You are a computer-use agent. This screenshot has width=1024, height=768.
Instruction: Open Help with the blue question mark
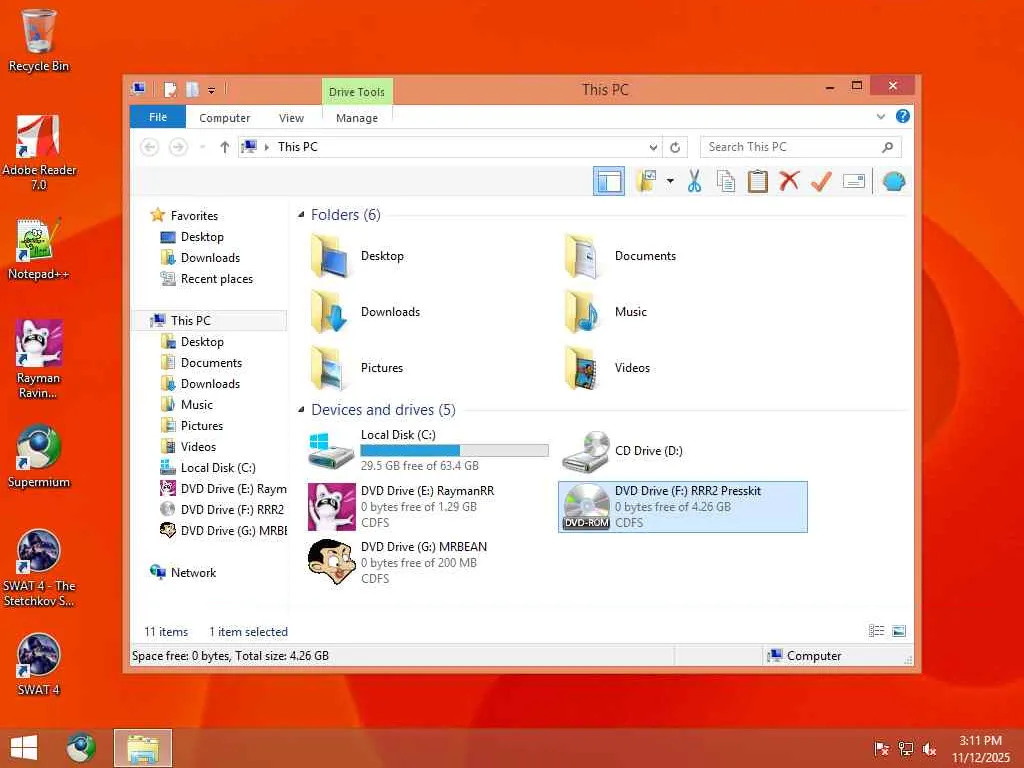pyautogui.click(x=903, y=116)
